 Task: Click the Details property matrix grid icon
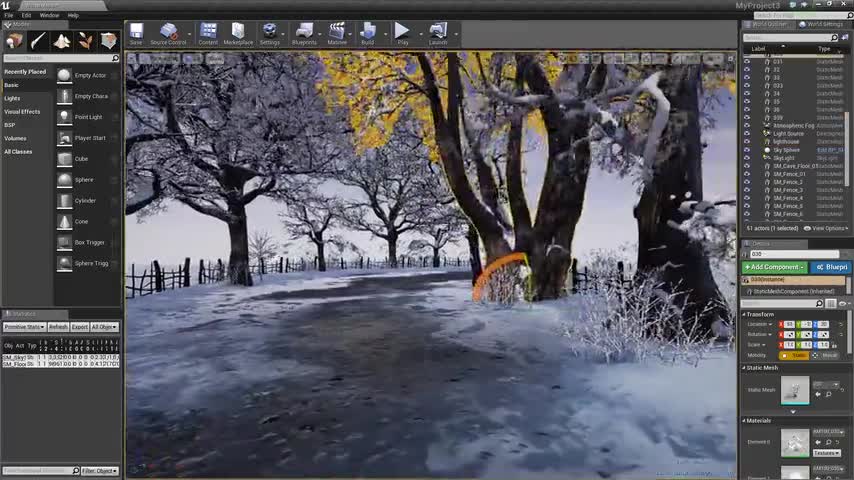coord(831,303)
